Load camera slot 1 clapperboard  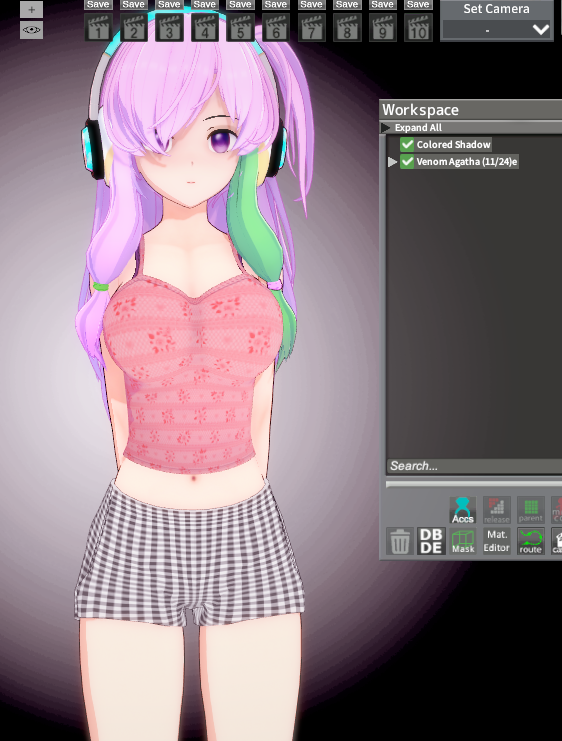pyautogui.click(x=98, y=28)
